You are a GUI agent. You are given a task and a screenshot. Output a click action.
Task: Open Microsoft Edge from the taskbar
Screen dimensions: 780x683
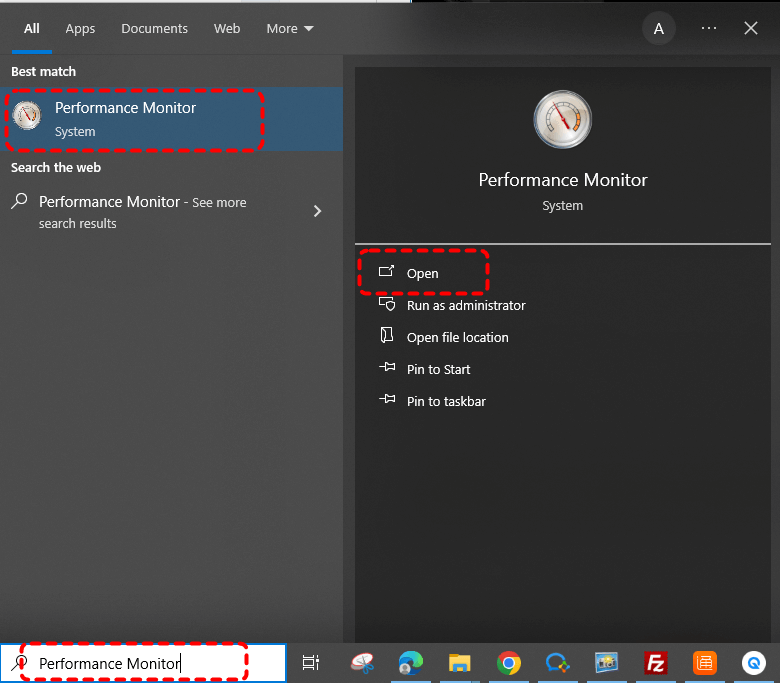click(410, 662)
